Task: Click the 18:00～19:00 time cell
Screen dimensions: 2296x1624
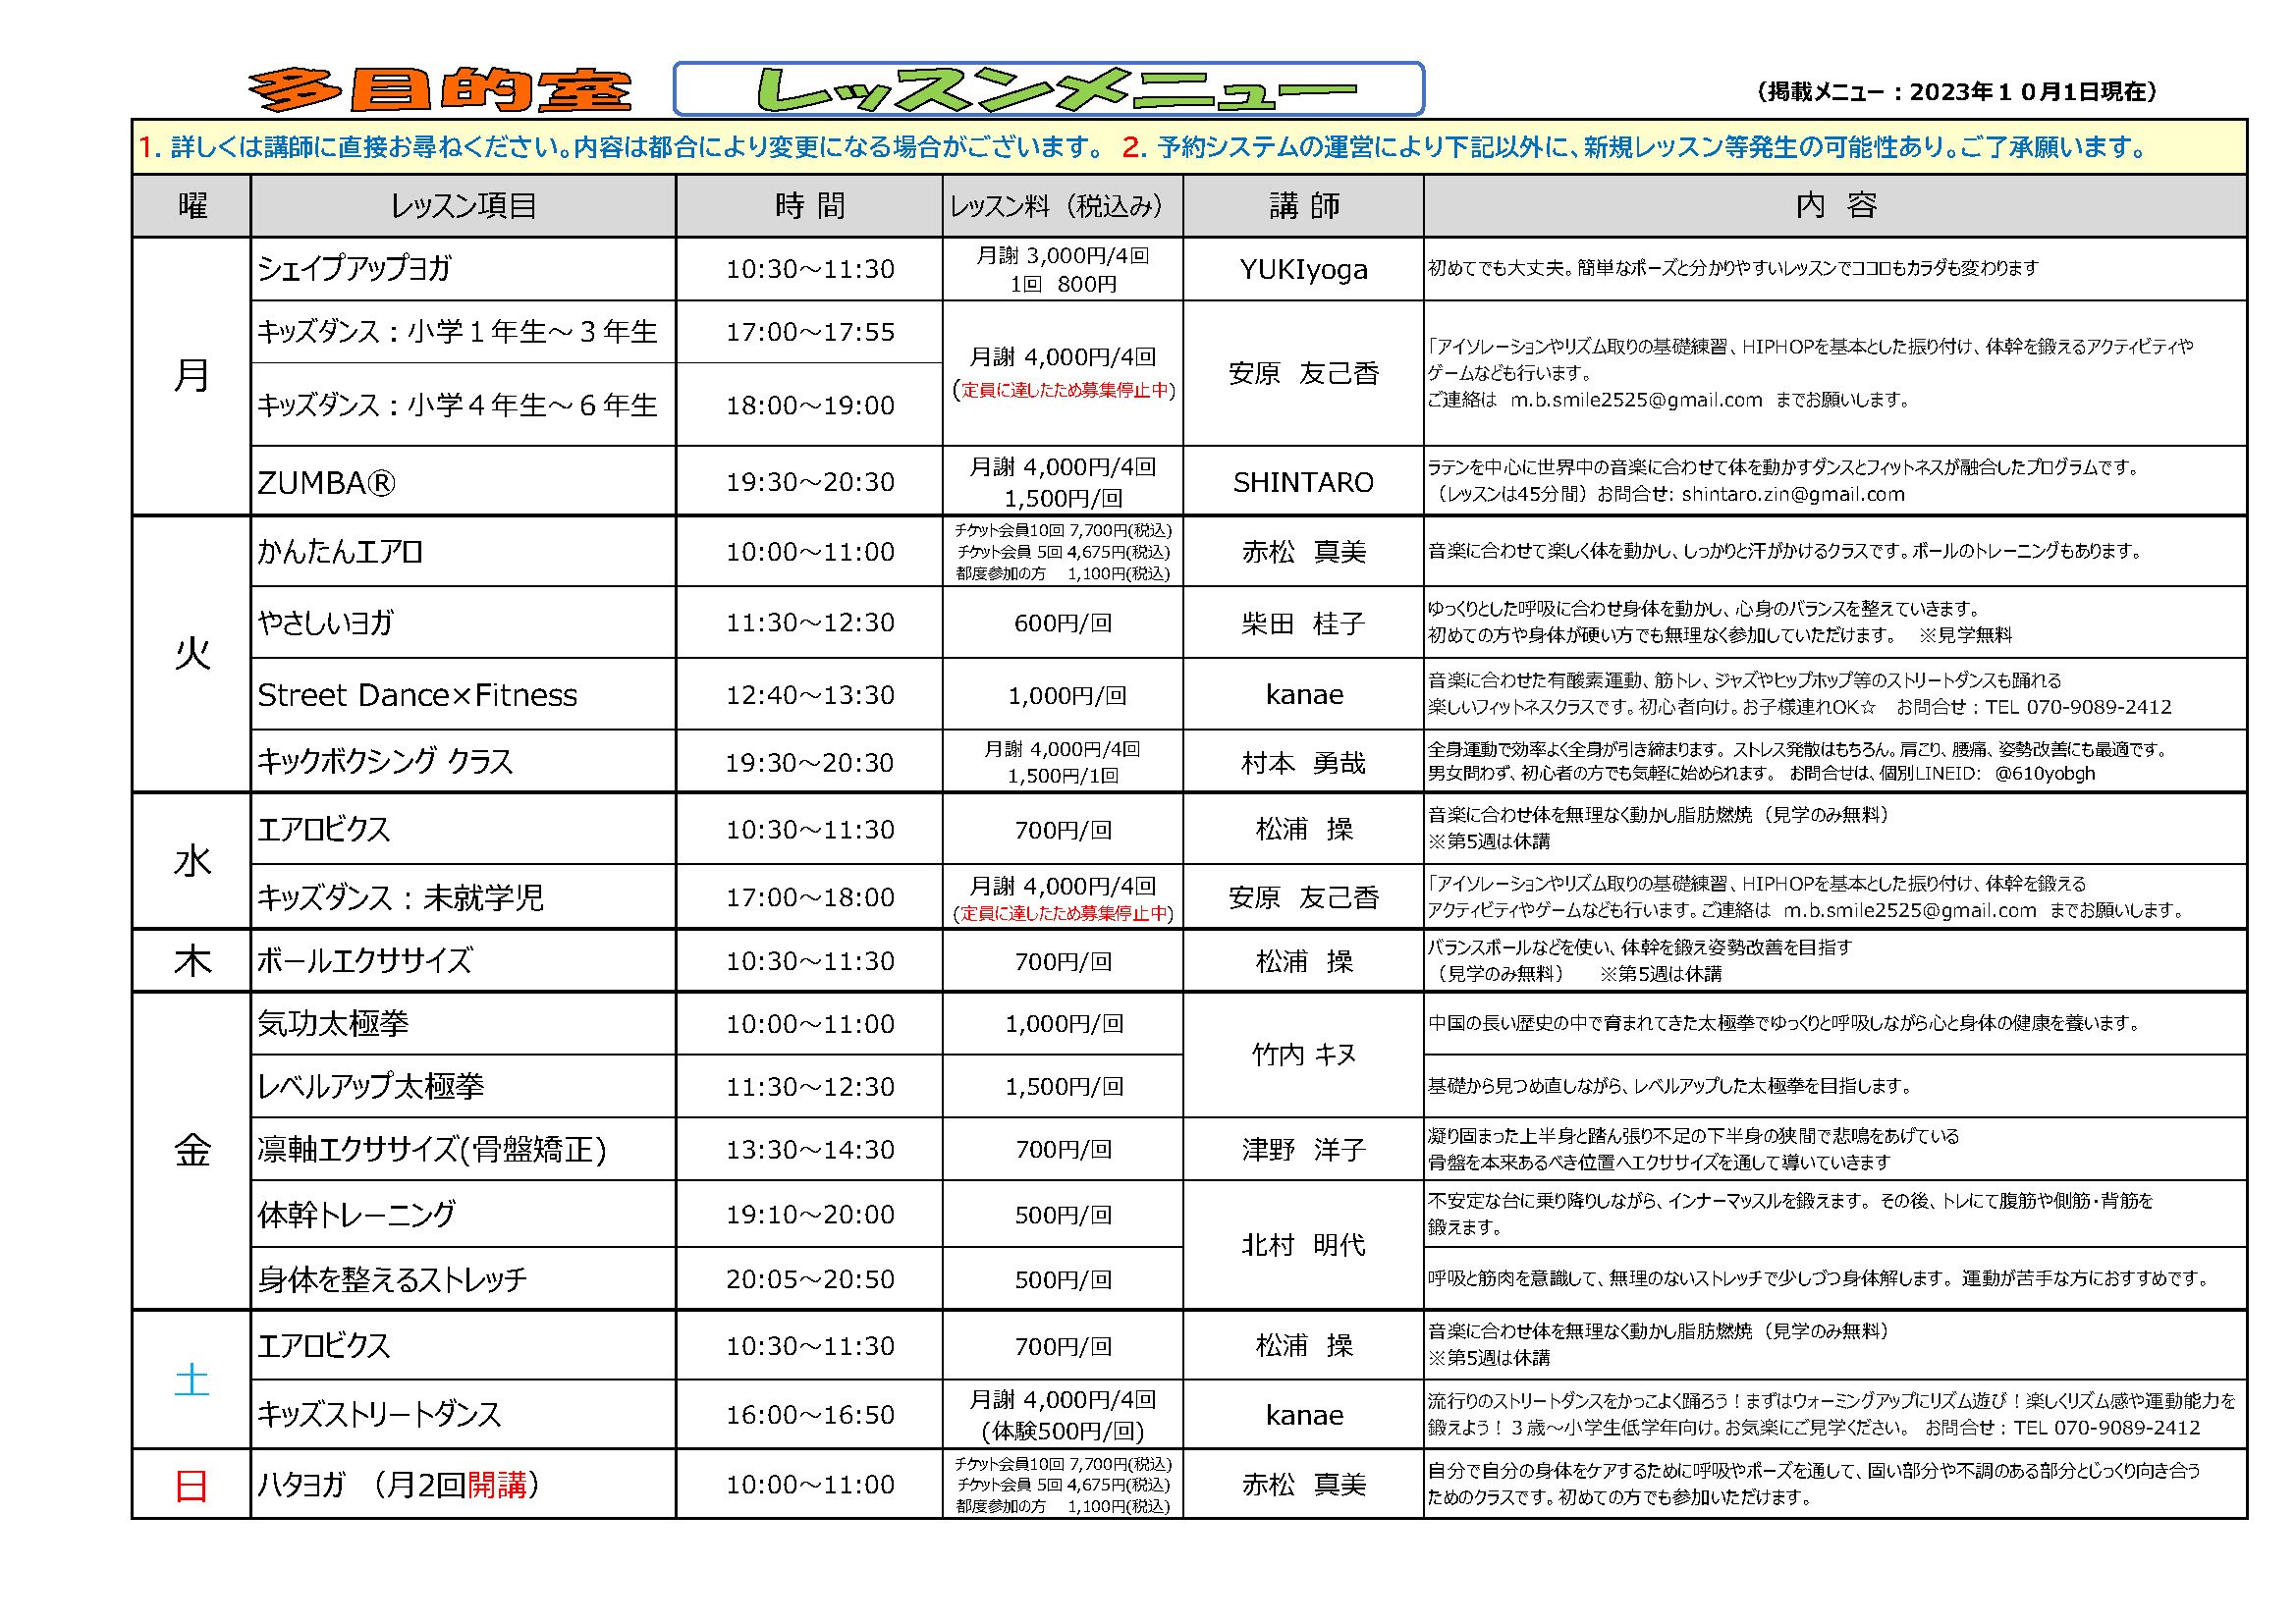Action: 809,405
